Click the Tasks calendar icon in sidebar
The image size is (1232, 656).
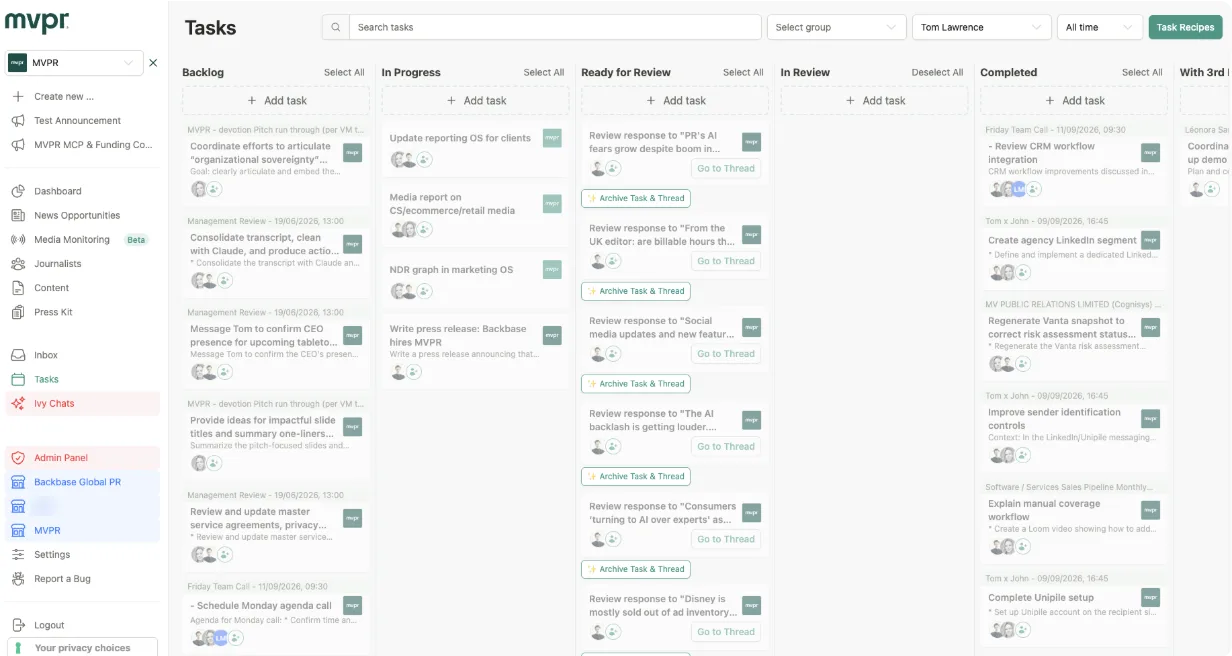click(17, 379)
